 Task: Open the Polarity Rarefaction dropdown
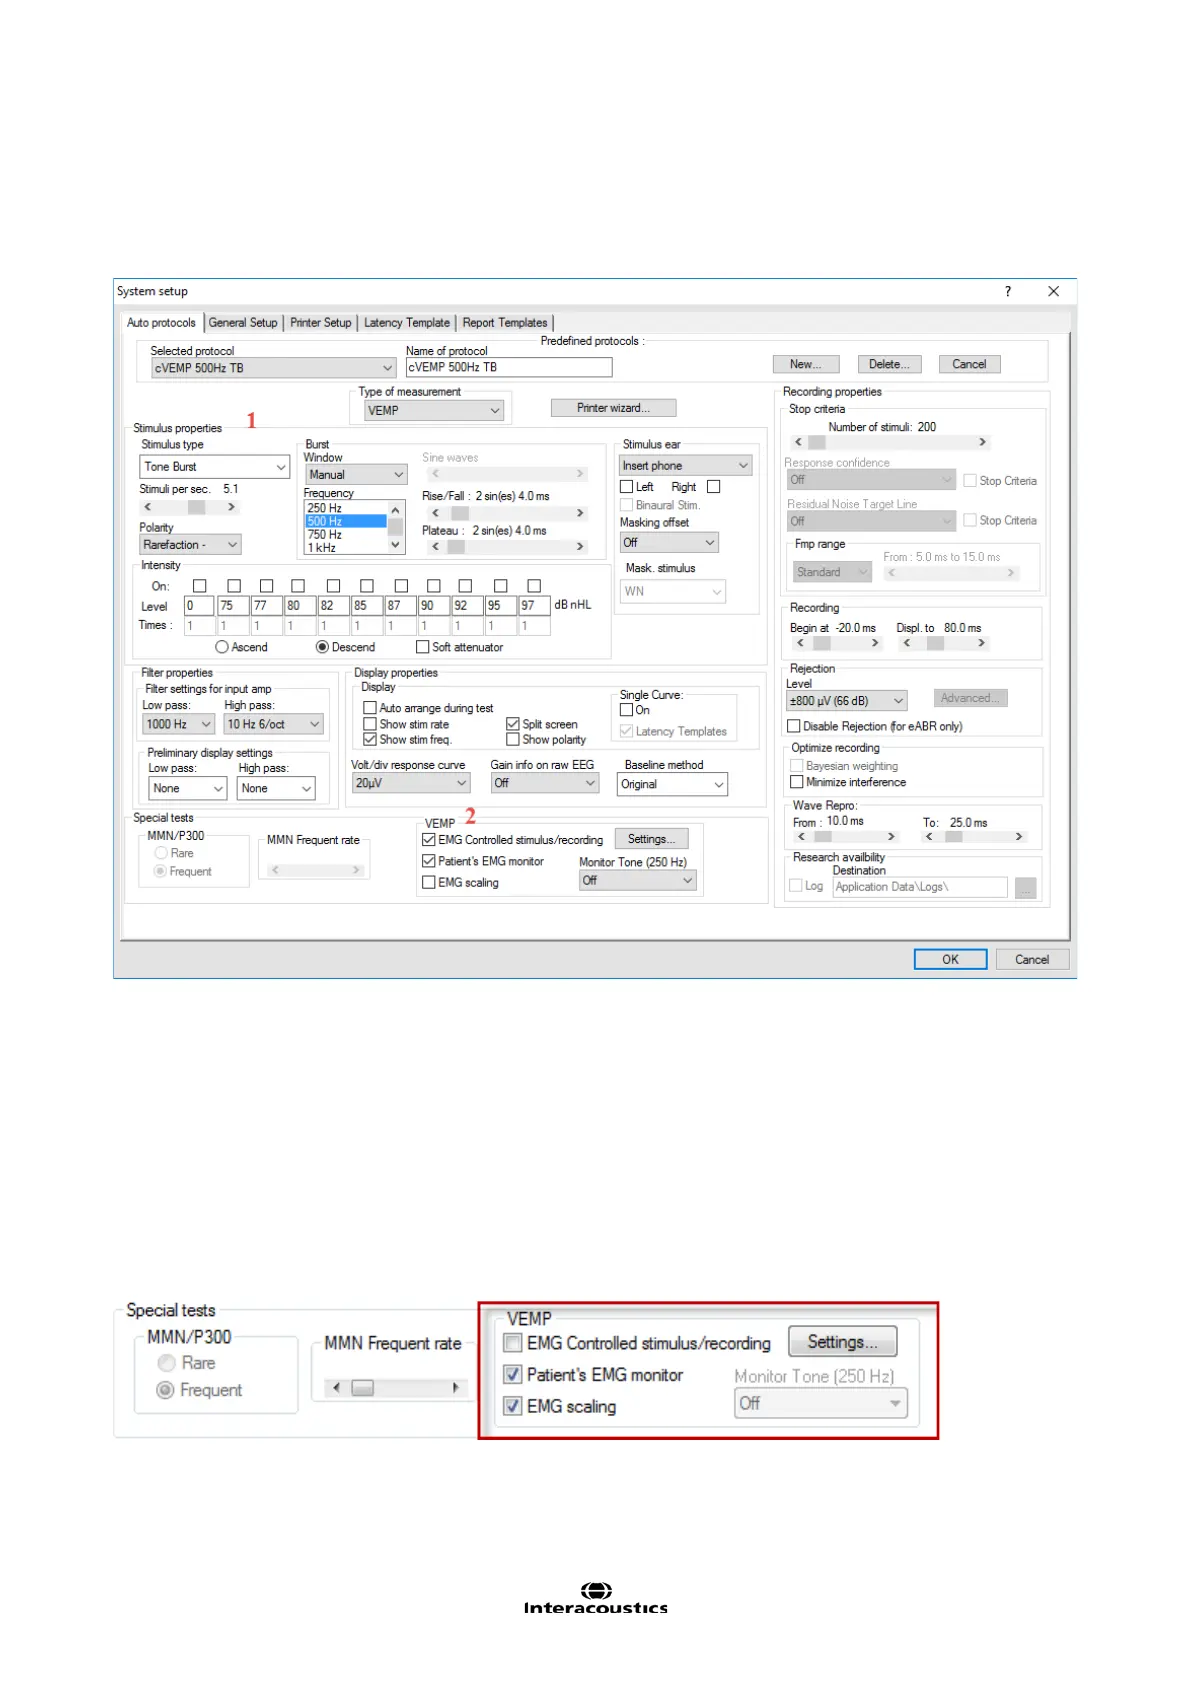[190, 545]
